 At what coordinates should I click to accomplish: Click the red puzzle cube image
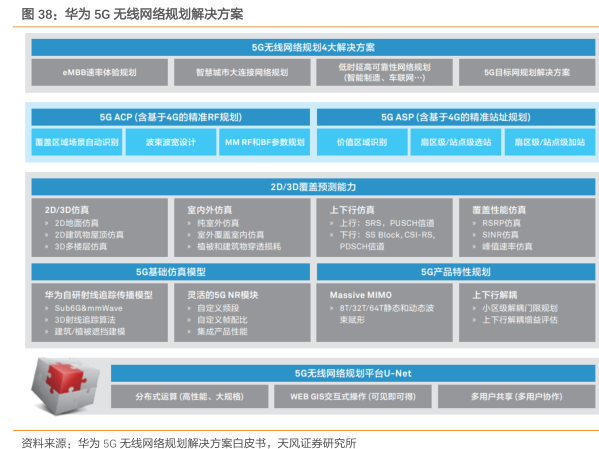click(66, 385)
